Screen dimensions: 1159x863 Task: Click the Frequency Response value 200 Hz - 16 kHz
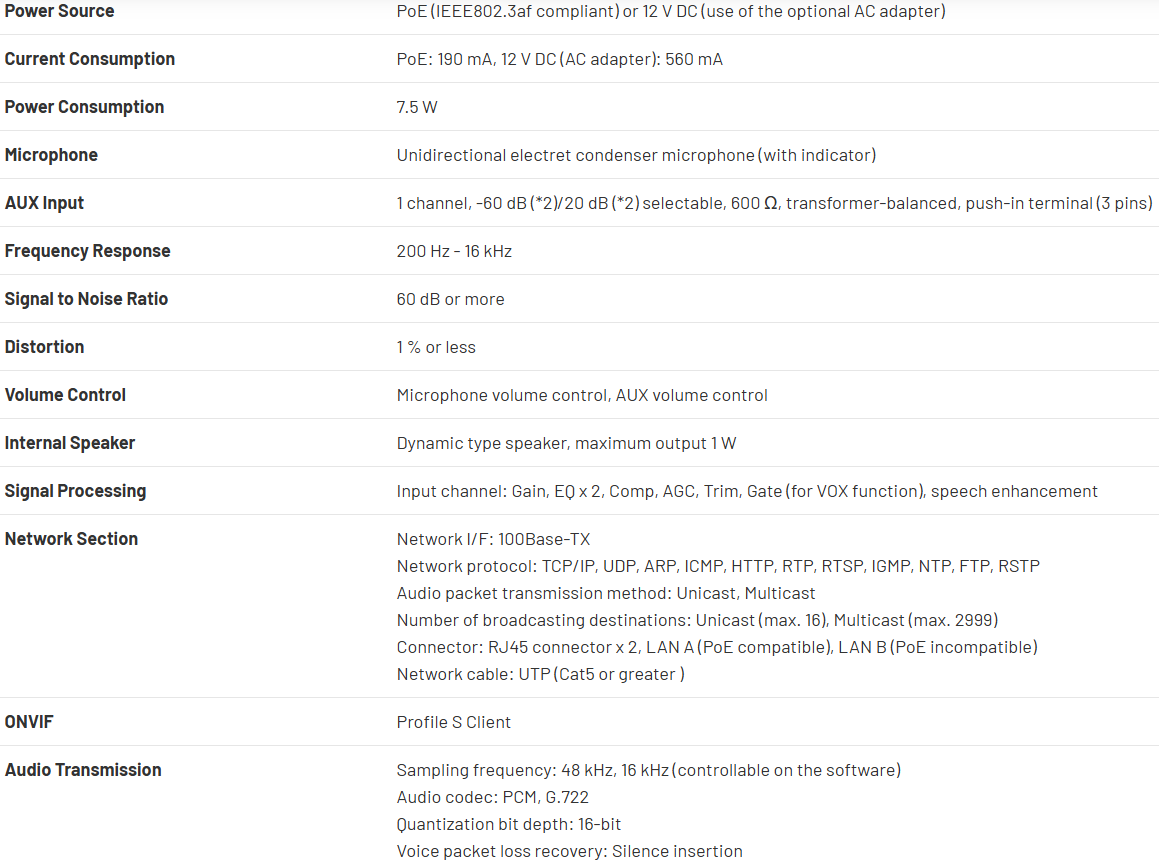(x=454, y=251)
